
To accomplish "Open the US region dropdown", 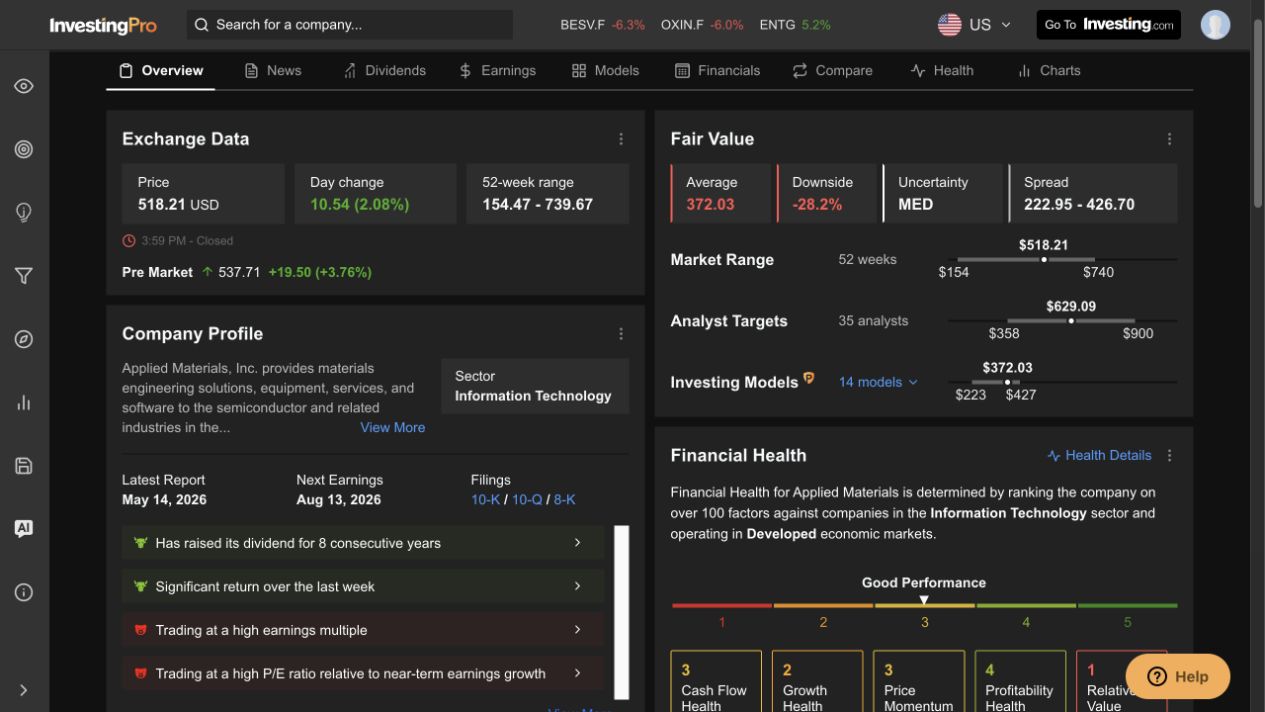I will tap(975, 25).
